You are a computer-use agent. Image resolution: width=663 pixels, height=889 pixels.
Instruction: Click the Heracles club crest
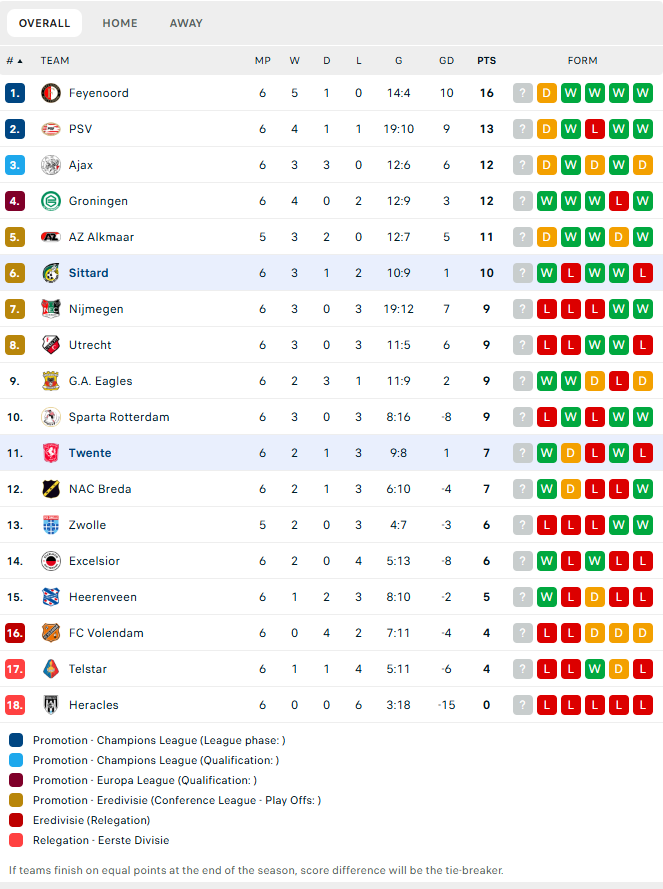pos(51,705)
